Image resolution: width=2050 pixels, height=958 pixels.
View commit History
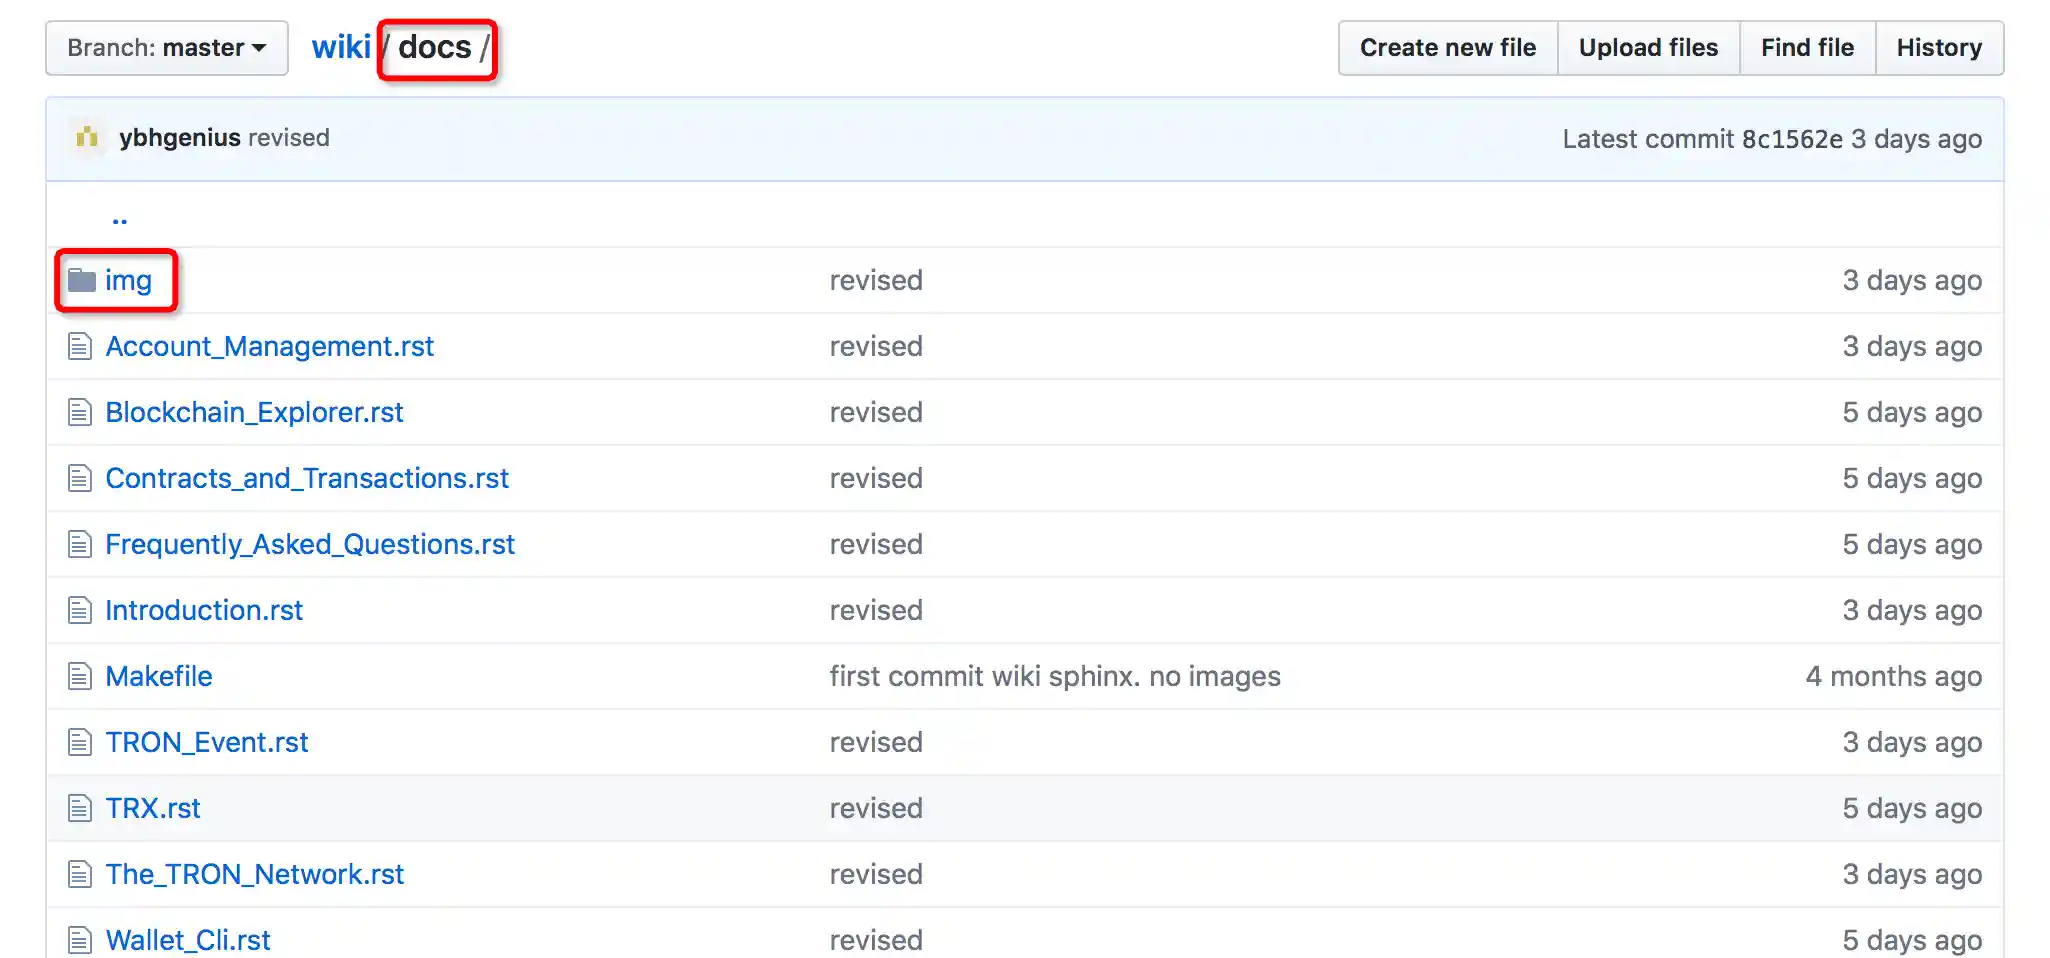(x=1939, y=48)
